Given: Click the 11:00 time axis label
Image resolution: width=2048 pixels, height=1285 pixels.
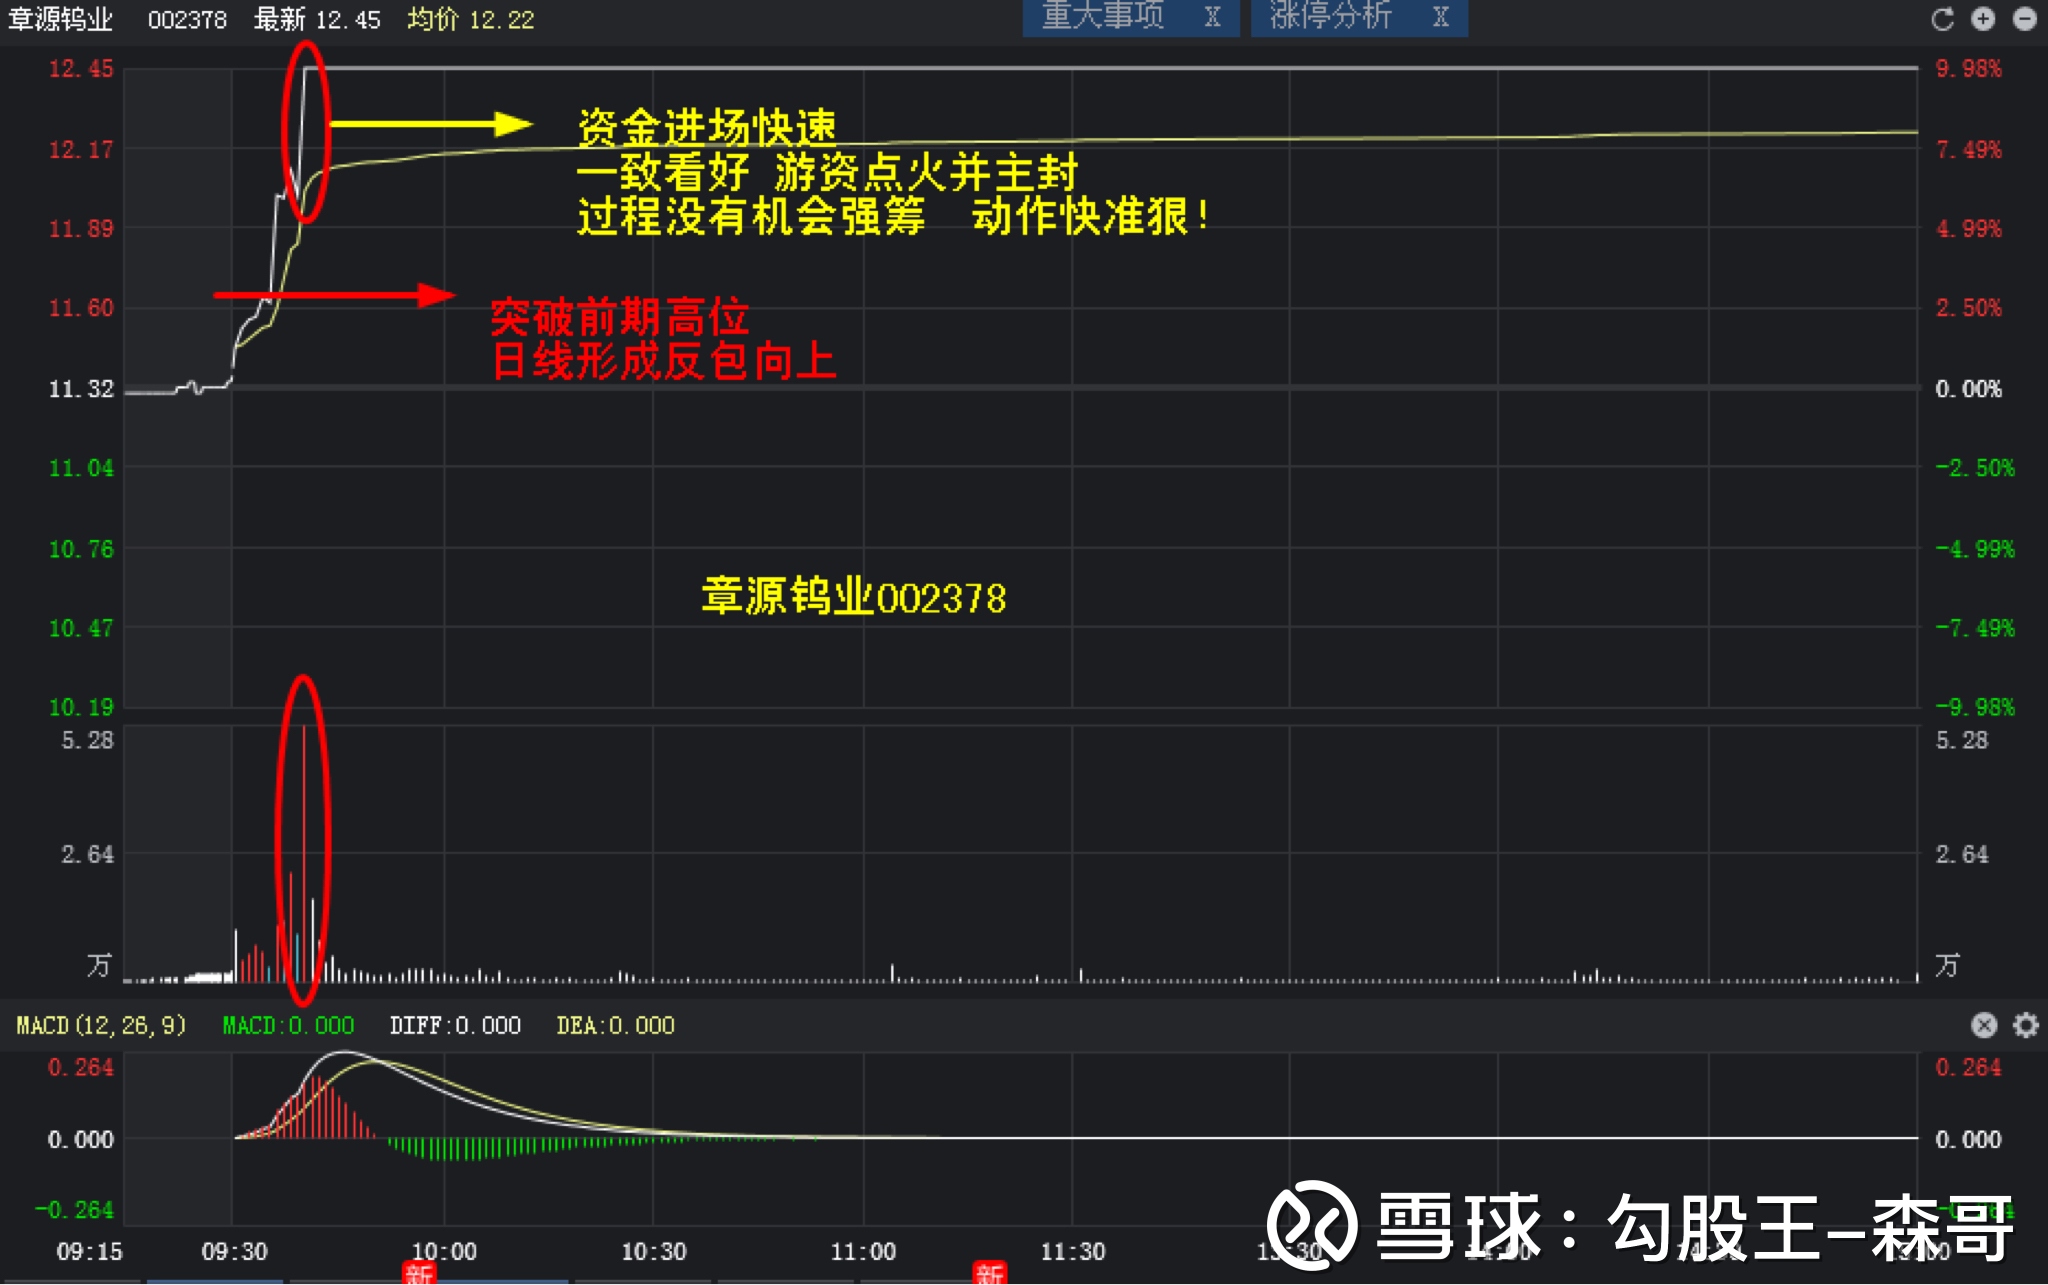Looking at the screenshot, I should tap(863, 1251).
